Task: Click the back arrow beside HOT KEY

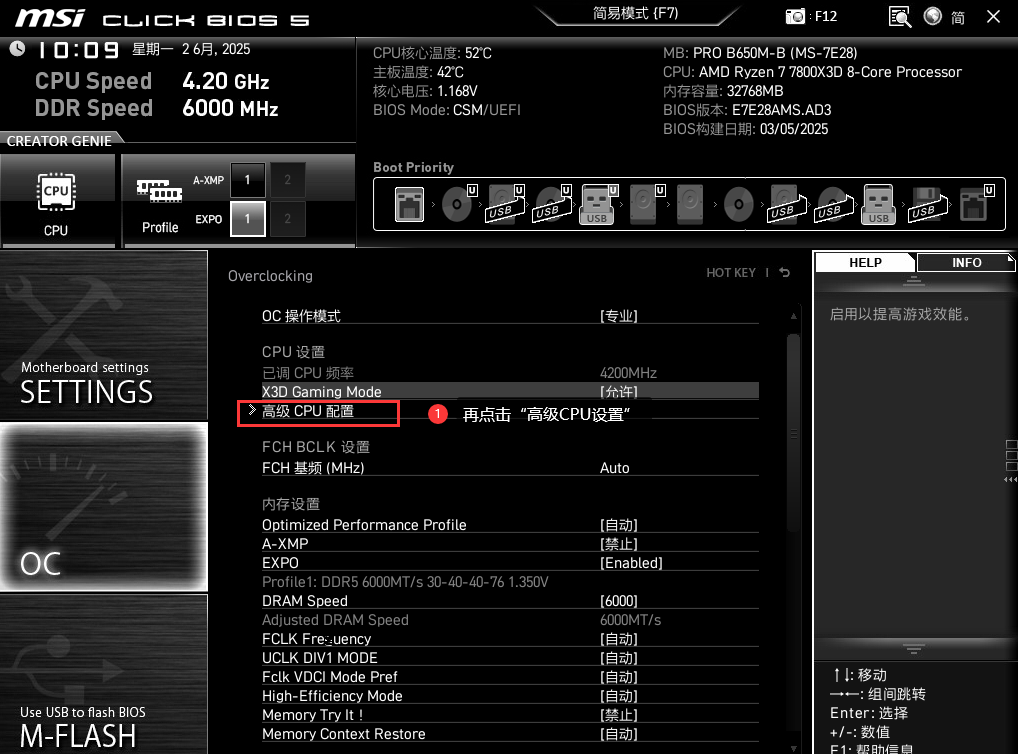Action: coord(785,273)
